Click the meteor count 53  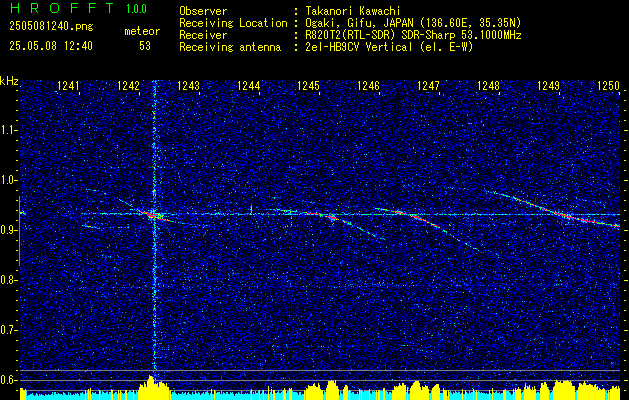pyautogui.click(x=145, y=46)
